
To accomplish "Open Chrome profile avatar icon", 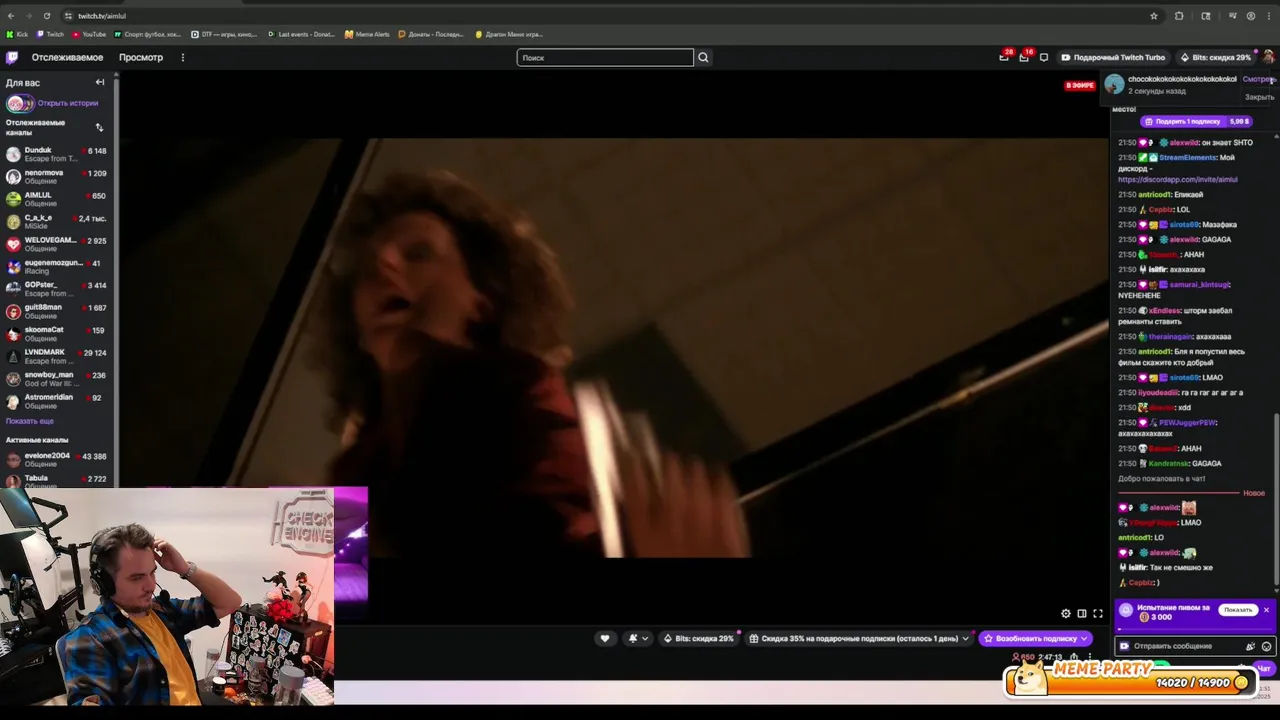I will [1251, 16].
